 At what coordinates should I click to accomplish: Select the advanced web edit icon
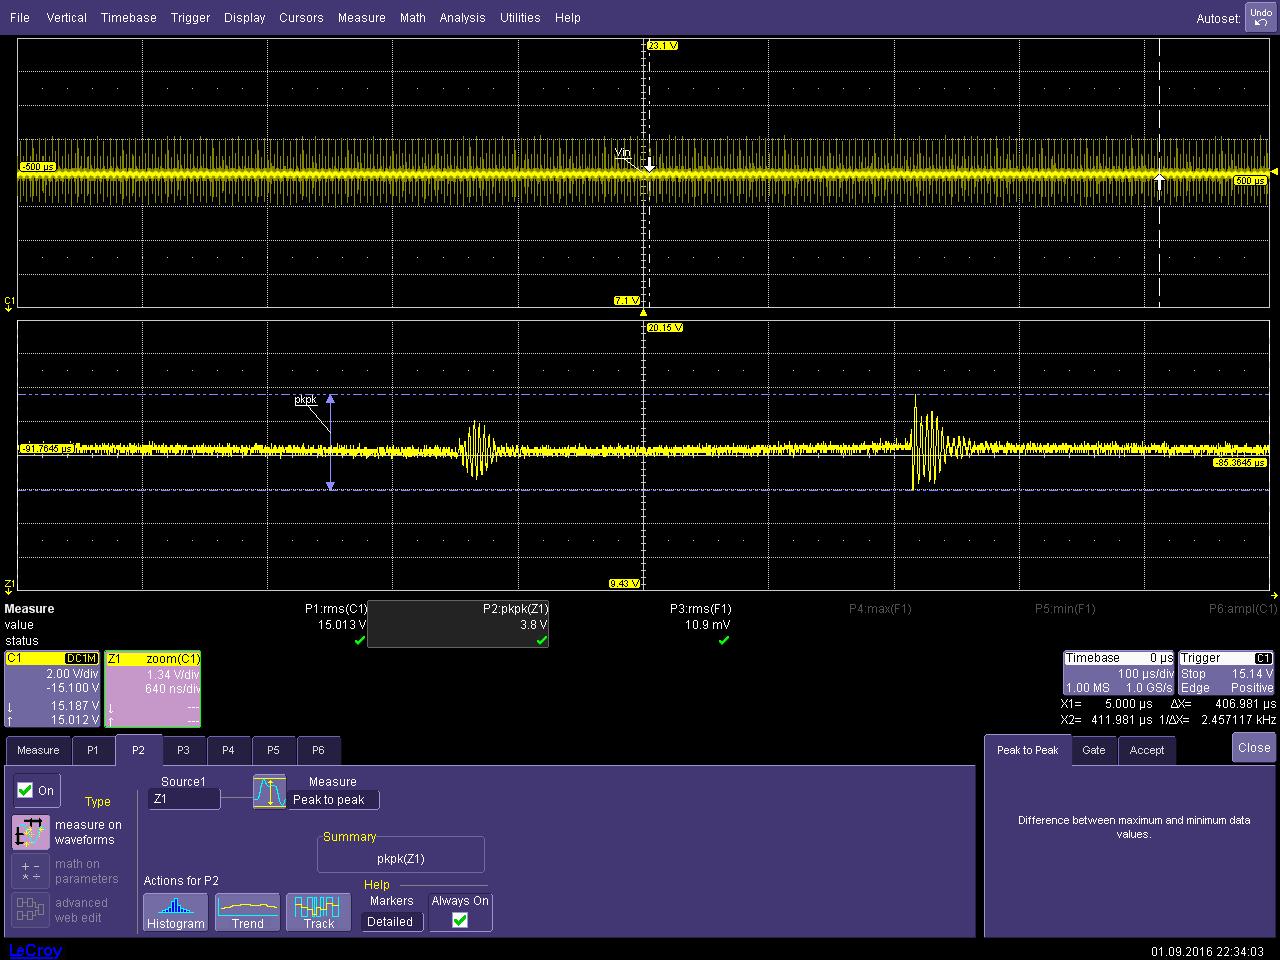[31, 910]
